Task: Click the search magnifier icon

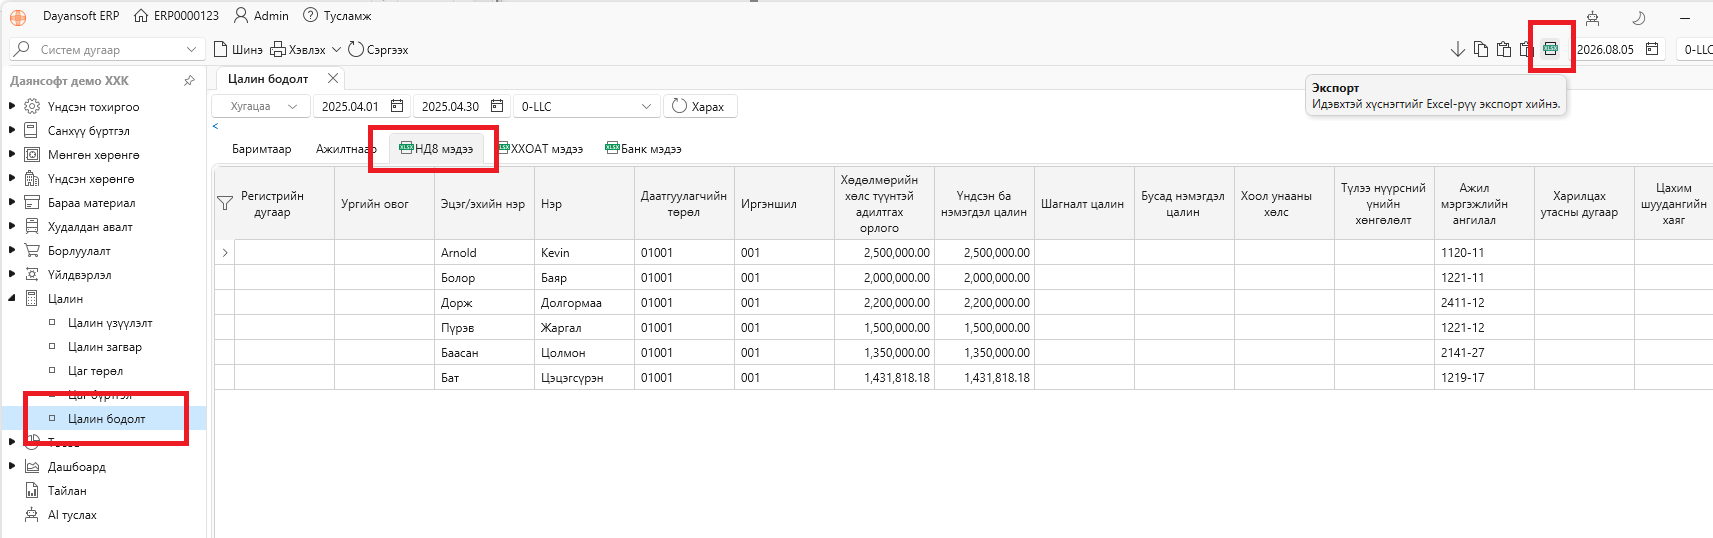Action: [x=22, y=49]
